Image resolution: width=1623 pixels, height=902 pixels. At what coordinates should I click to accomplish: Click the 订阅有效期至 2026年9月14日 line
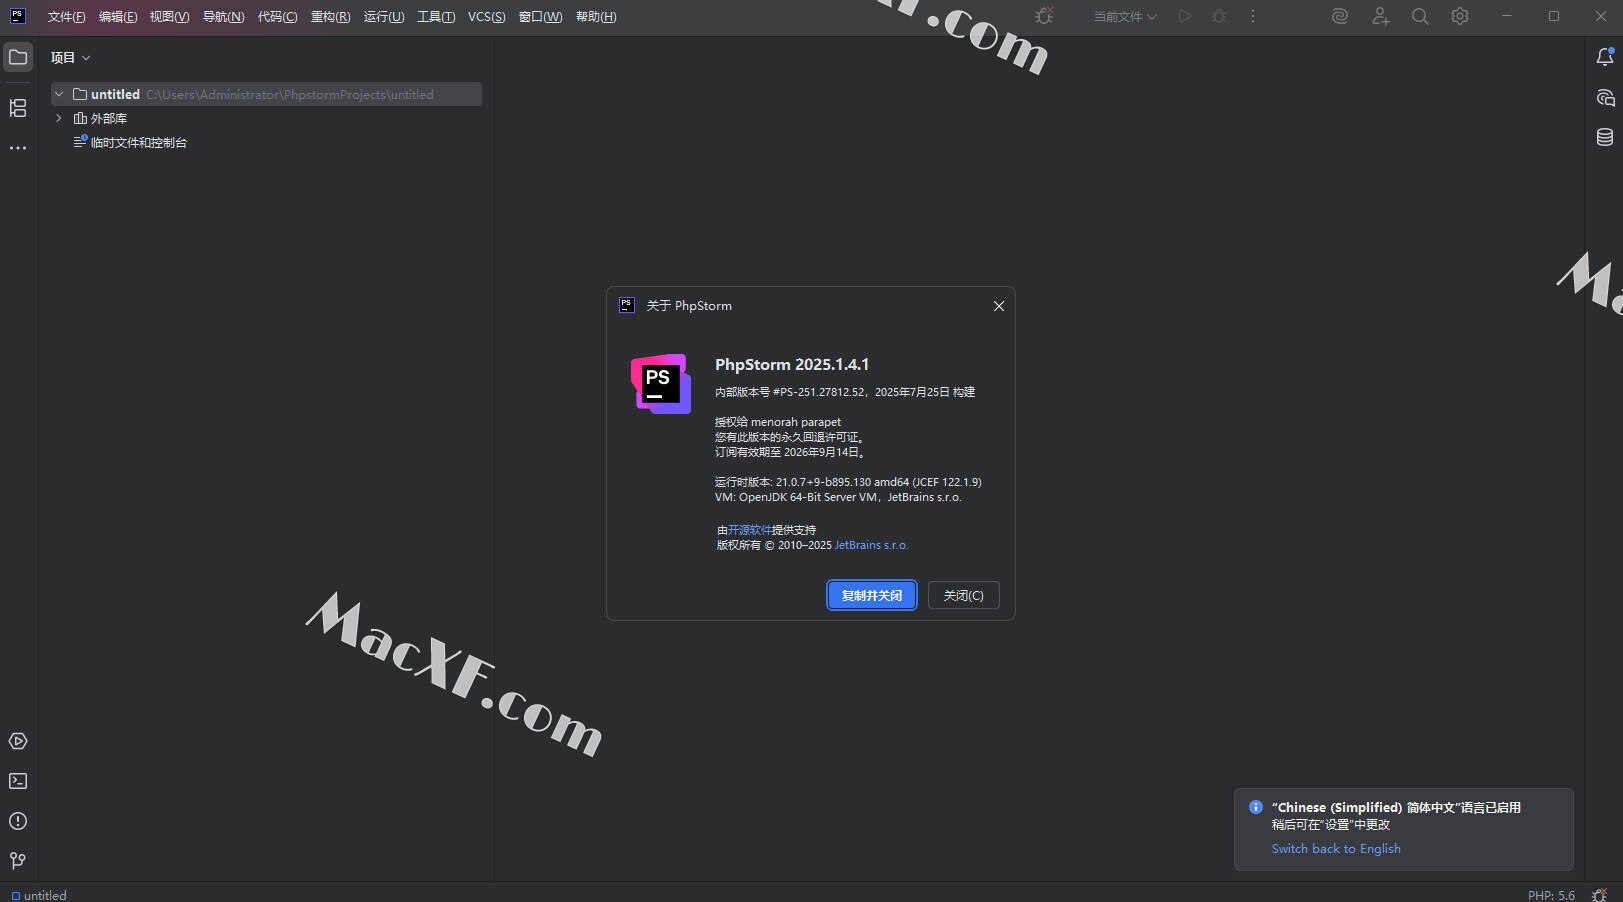click(x=790, y=452)
